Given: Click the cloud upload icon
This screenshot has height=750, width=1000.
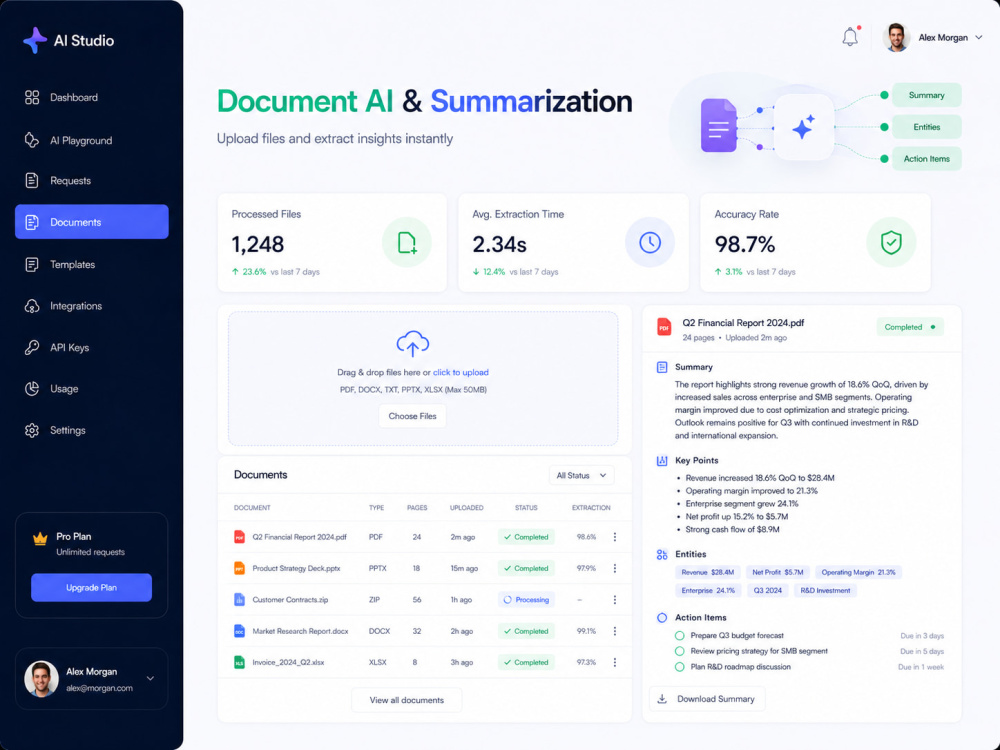Looking at the screenshot, I should point(413,343).
